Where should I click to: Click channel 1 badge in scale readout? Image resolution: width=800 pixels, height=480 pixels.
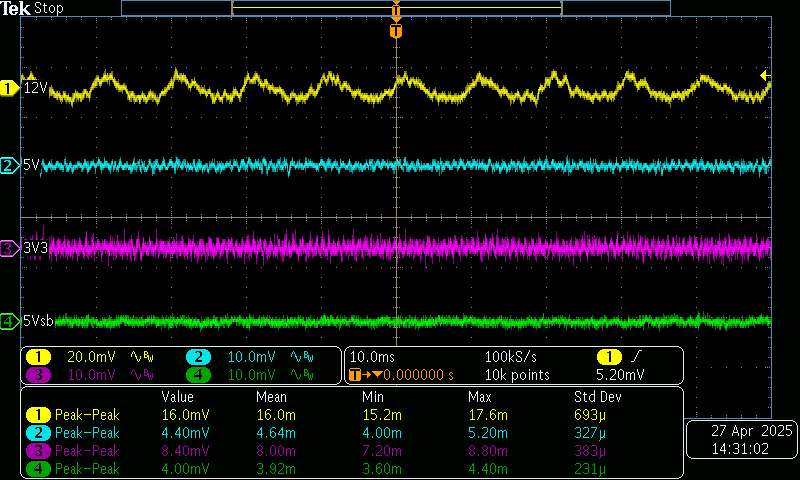pos(38,357)
